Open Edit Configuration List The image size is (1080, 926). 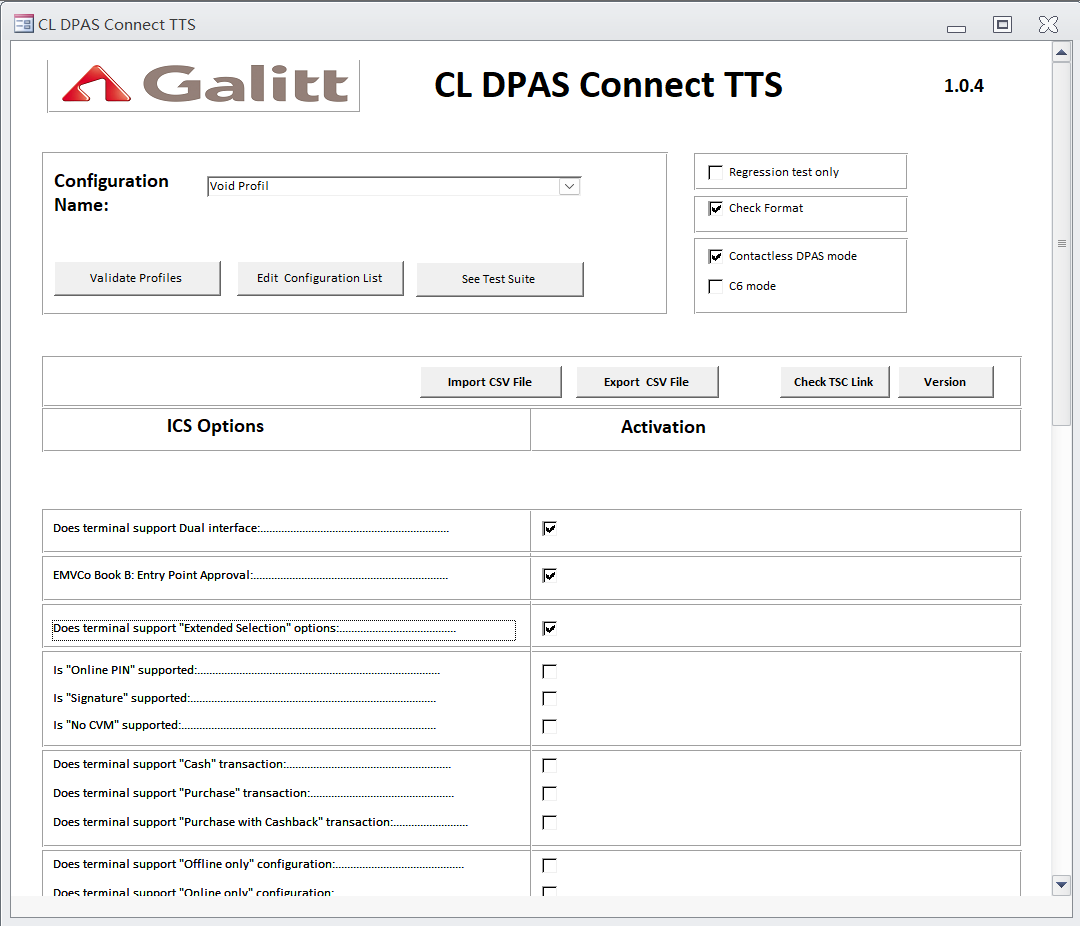(320, 278)
